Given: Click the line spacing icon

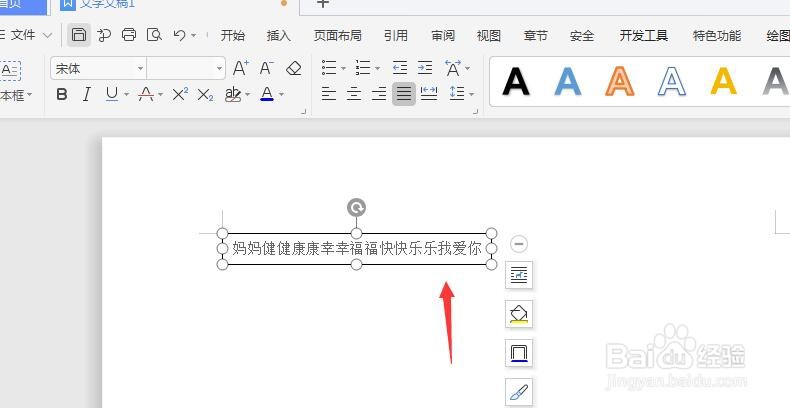Looking at the screenshot, I should pyautogui.click(x=457, y=94).
